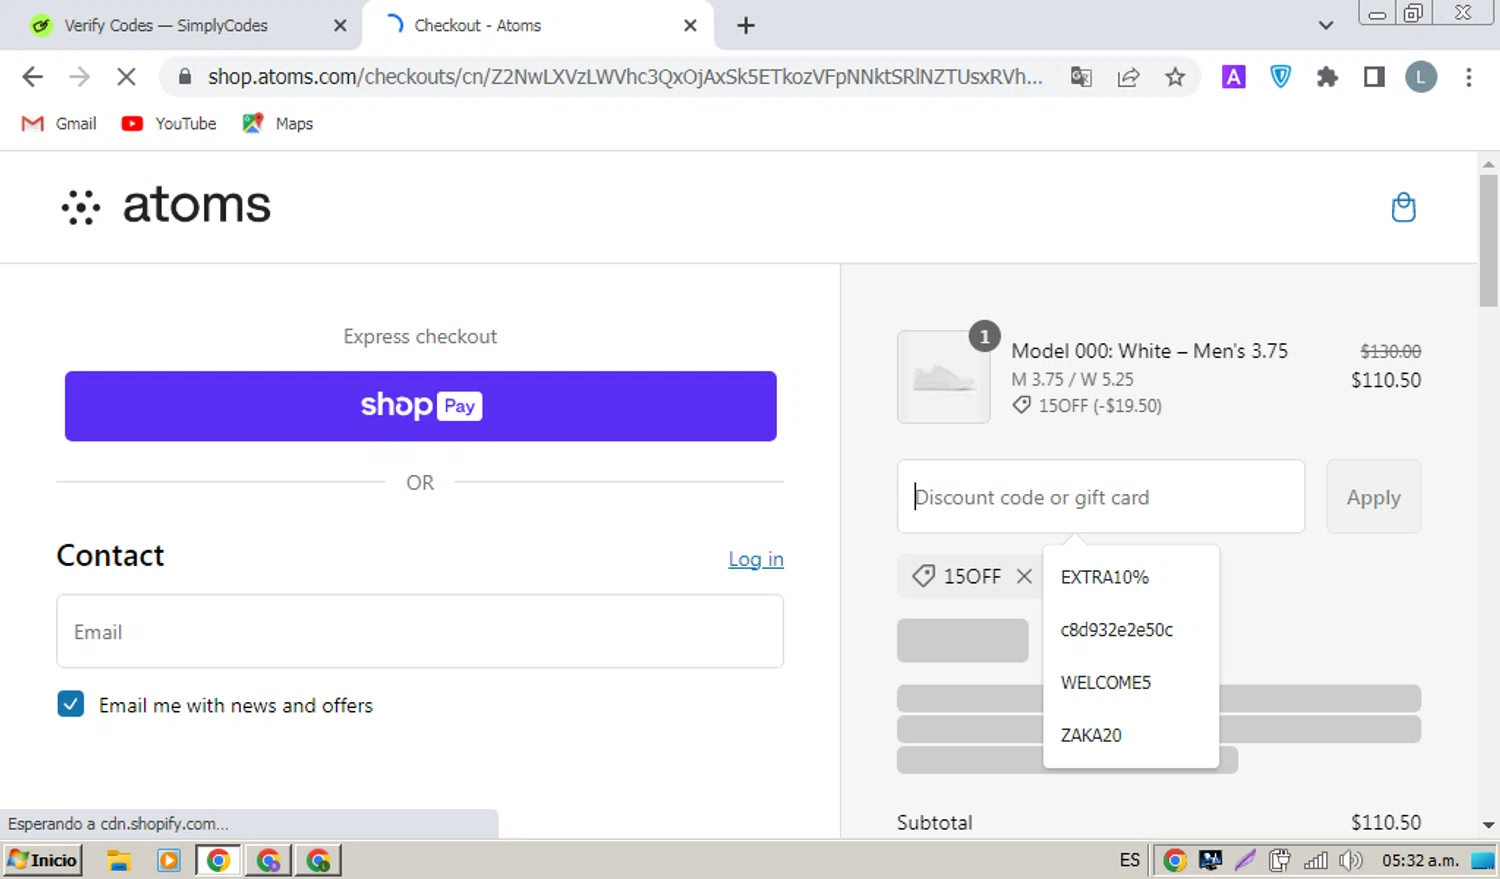Click the Email input field

pos(420,631)
